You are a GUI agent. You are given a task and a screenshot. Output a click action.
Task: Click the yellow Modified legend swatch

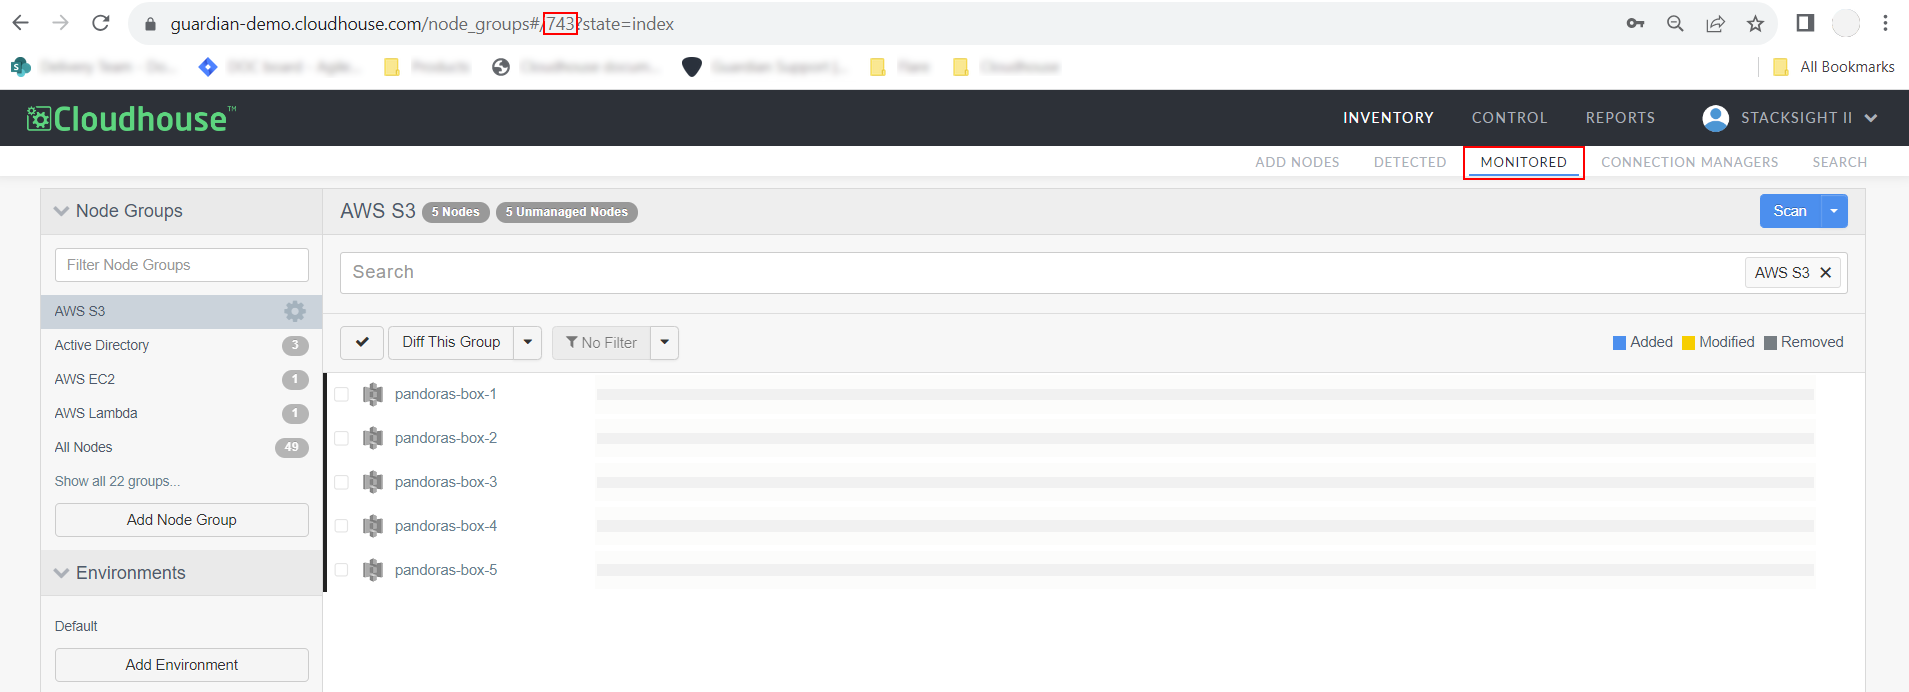1688,343
